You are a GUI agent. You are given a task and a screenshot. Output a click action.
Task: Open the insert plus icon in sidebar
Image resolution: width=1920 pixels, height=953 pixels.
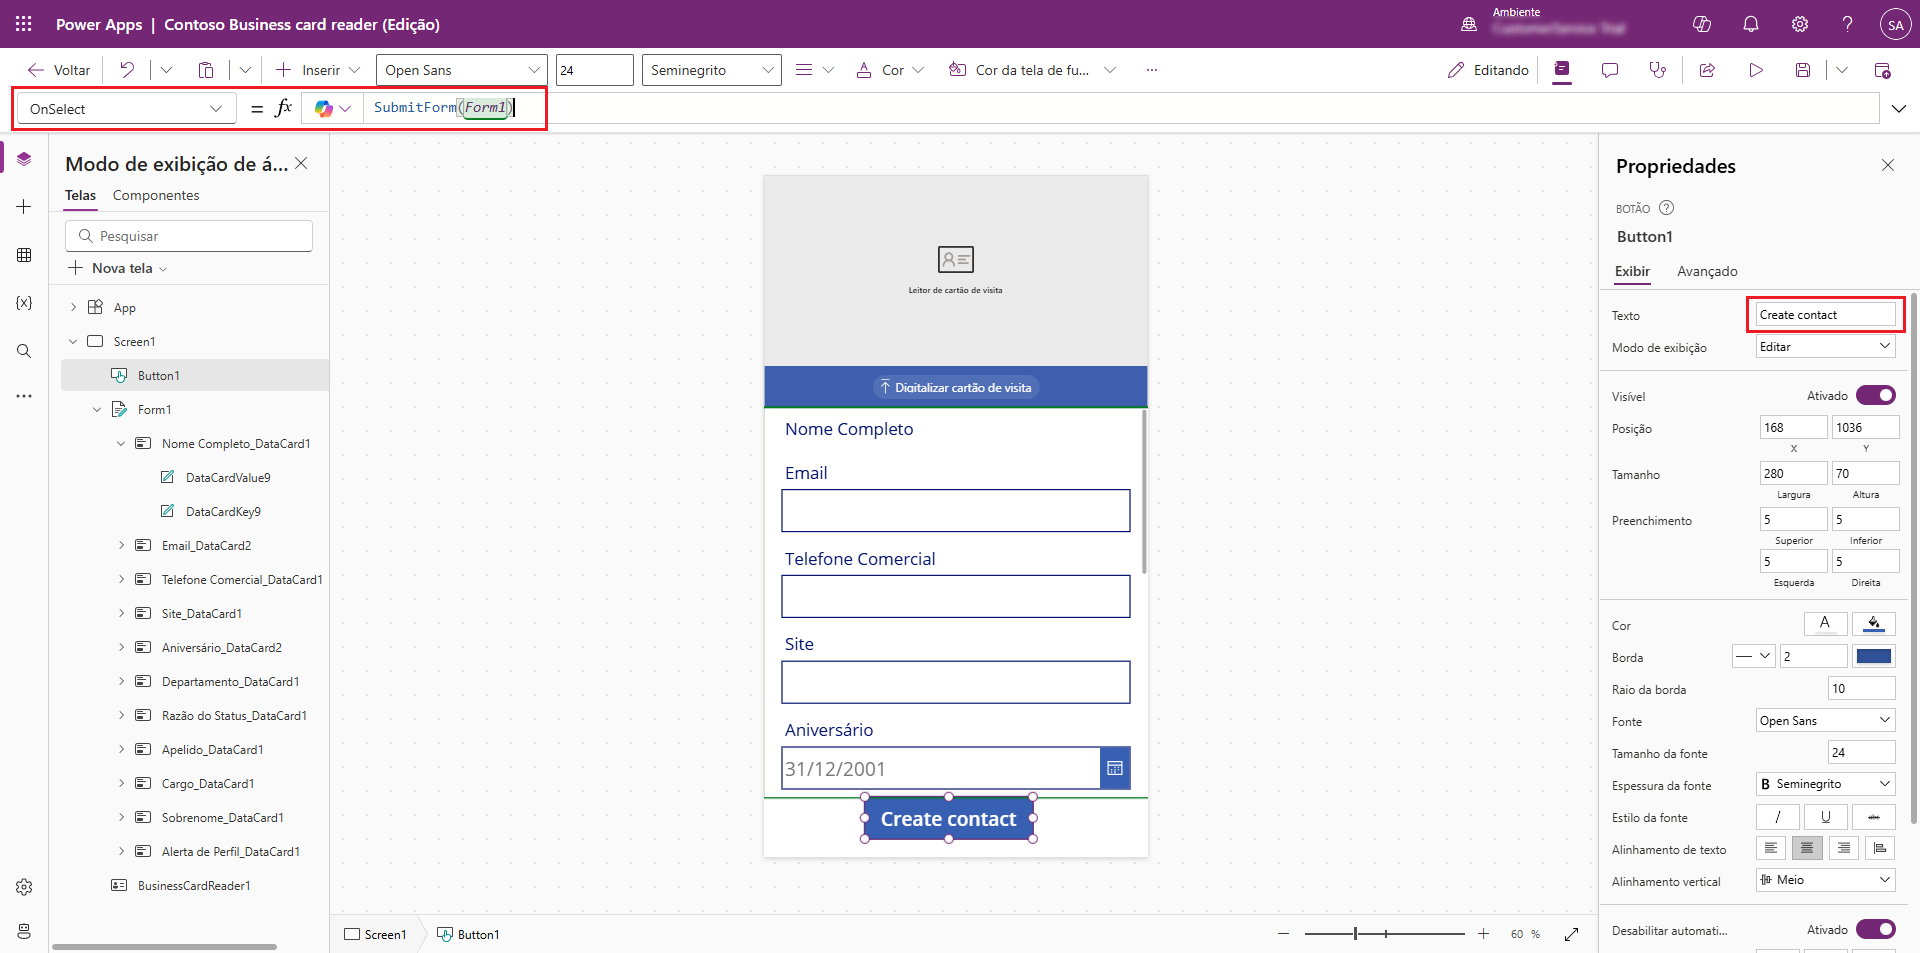(24, 207)
